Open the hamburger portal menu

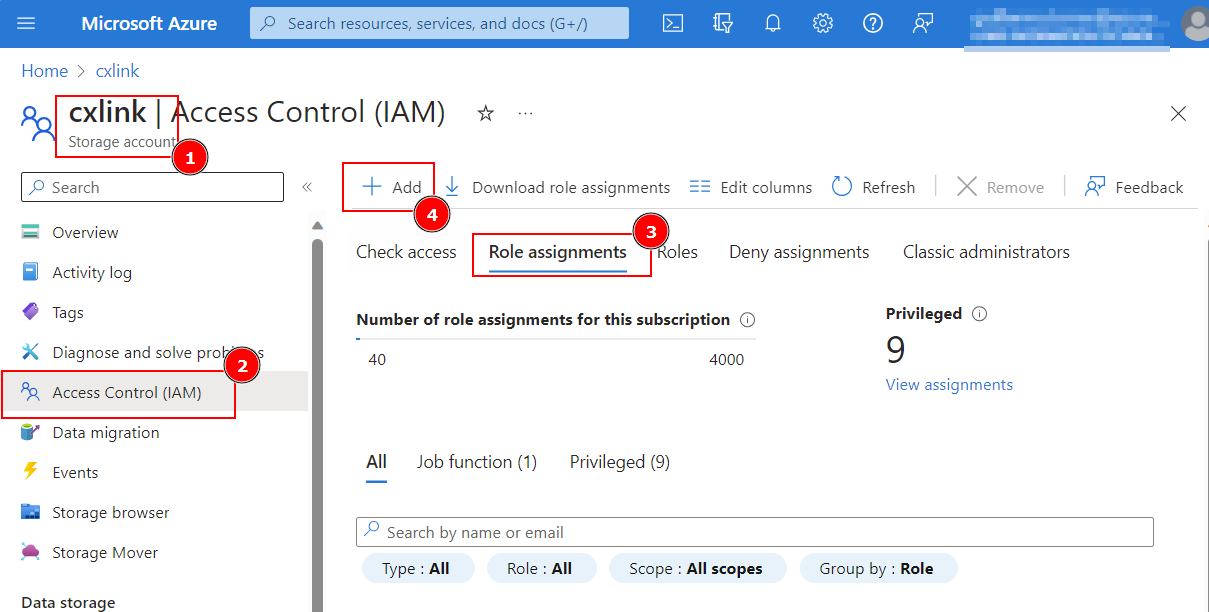tap(27, 23)
